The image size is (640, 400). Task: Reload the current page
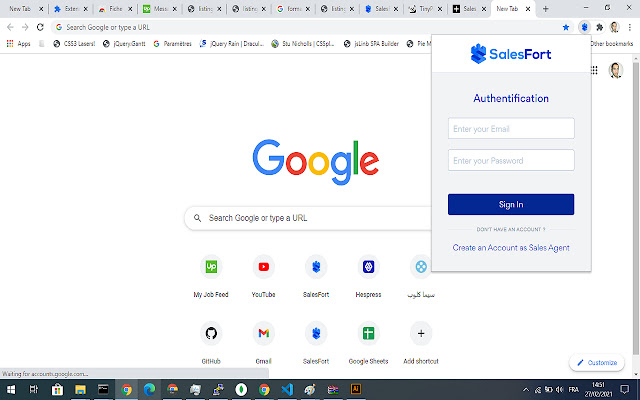pyautogui.click(x=40, y=27)
